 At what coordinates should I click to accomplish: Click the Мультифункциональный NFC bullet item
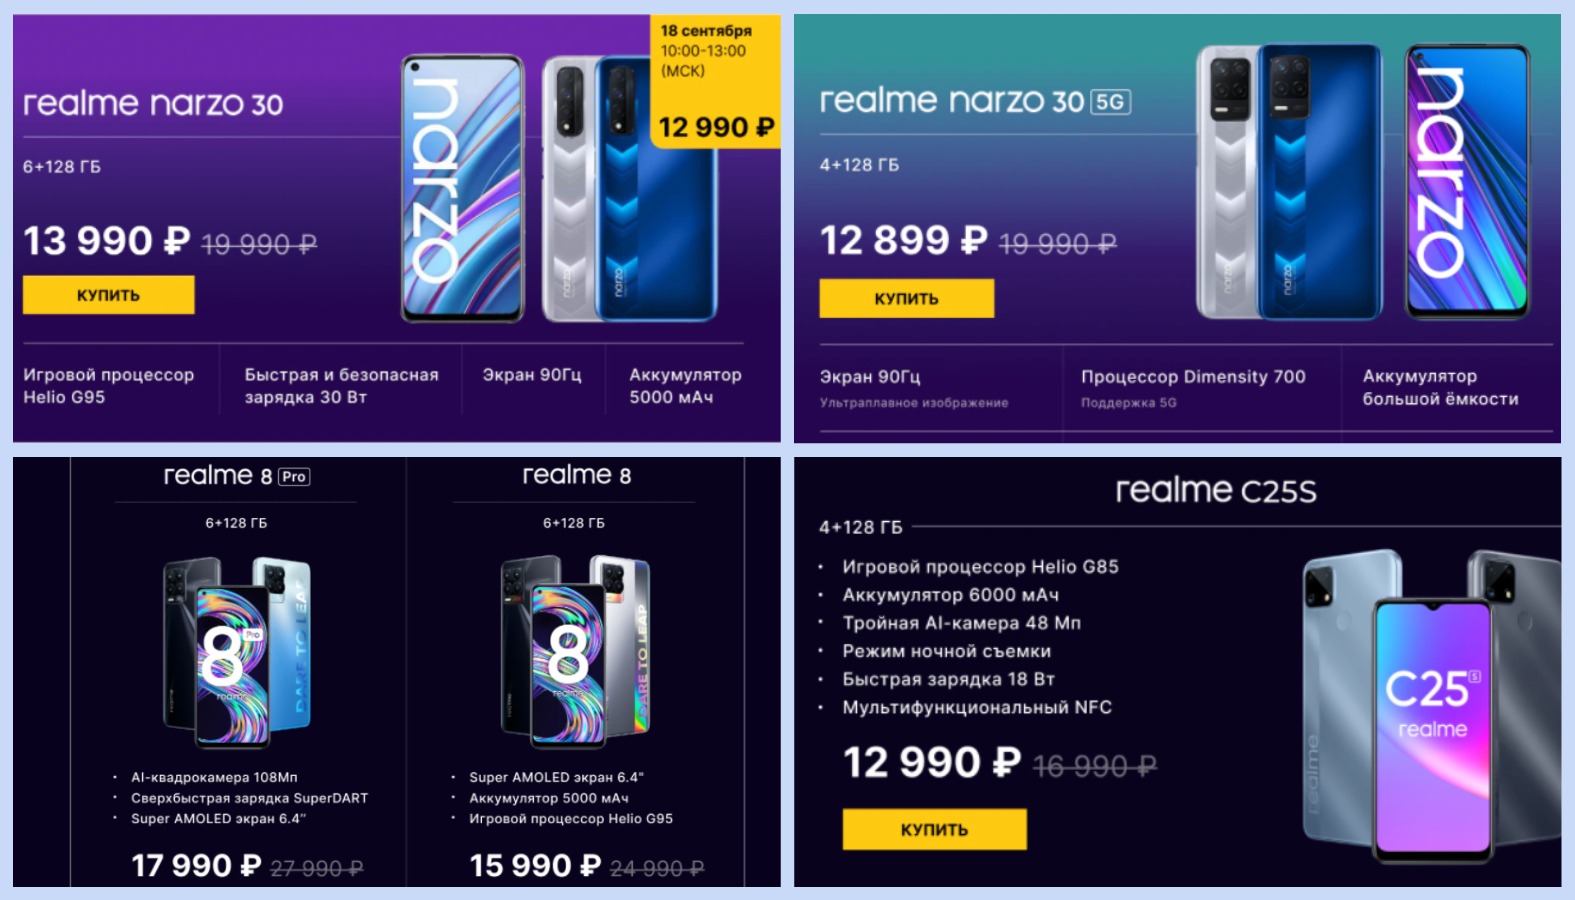coord(977,707)
